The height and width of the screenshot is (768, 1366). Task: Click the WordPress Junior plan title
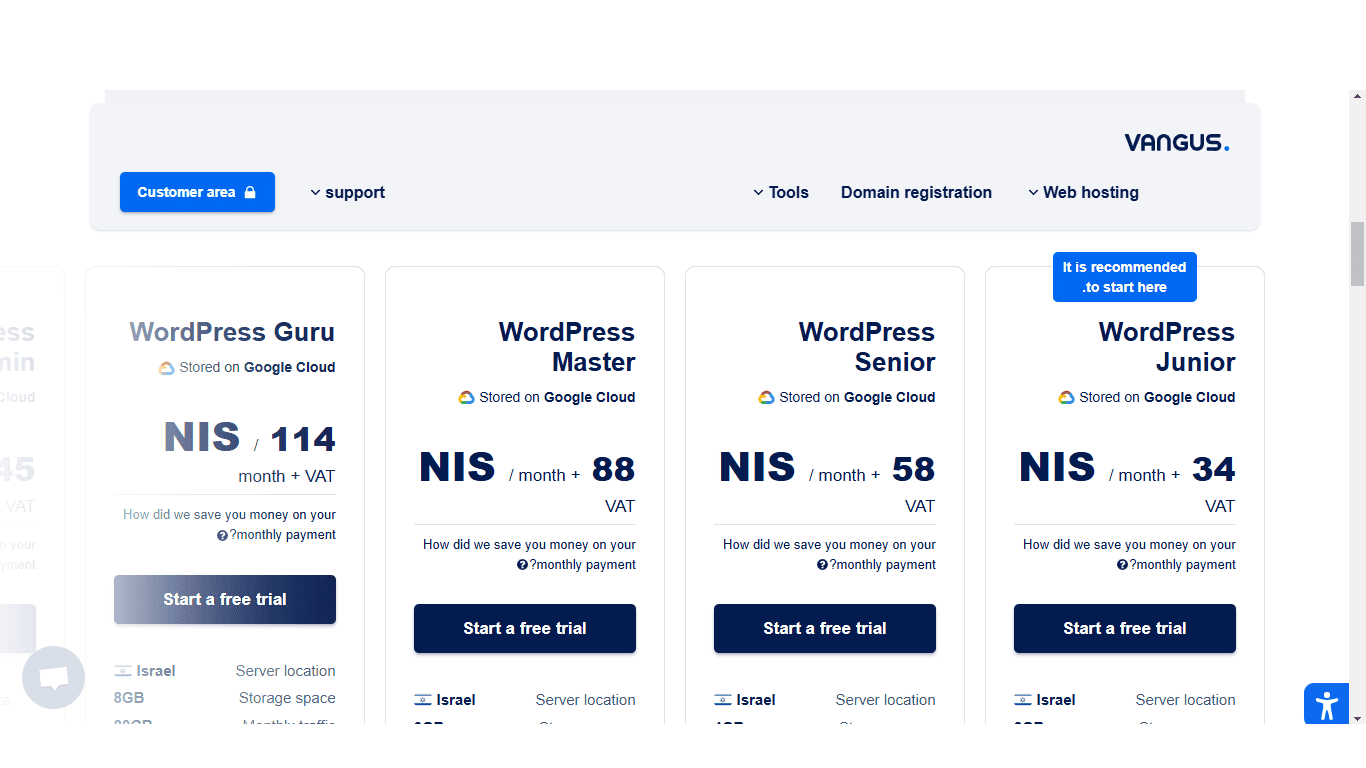coord(1167,347)
